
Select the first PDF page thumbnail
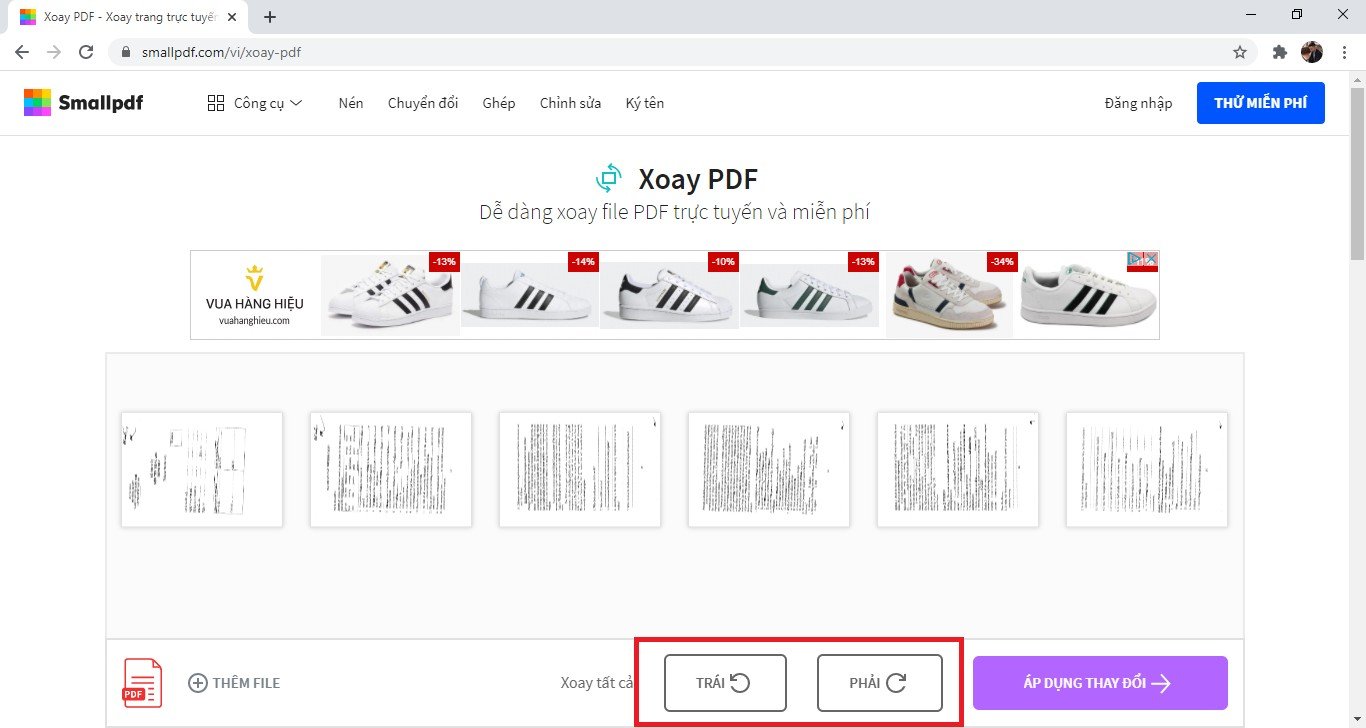click(x=201, y=469)
